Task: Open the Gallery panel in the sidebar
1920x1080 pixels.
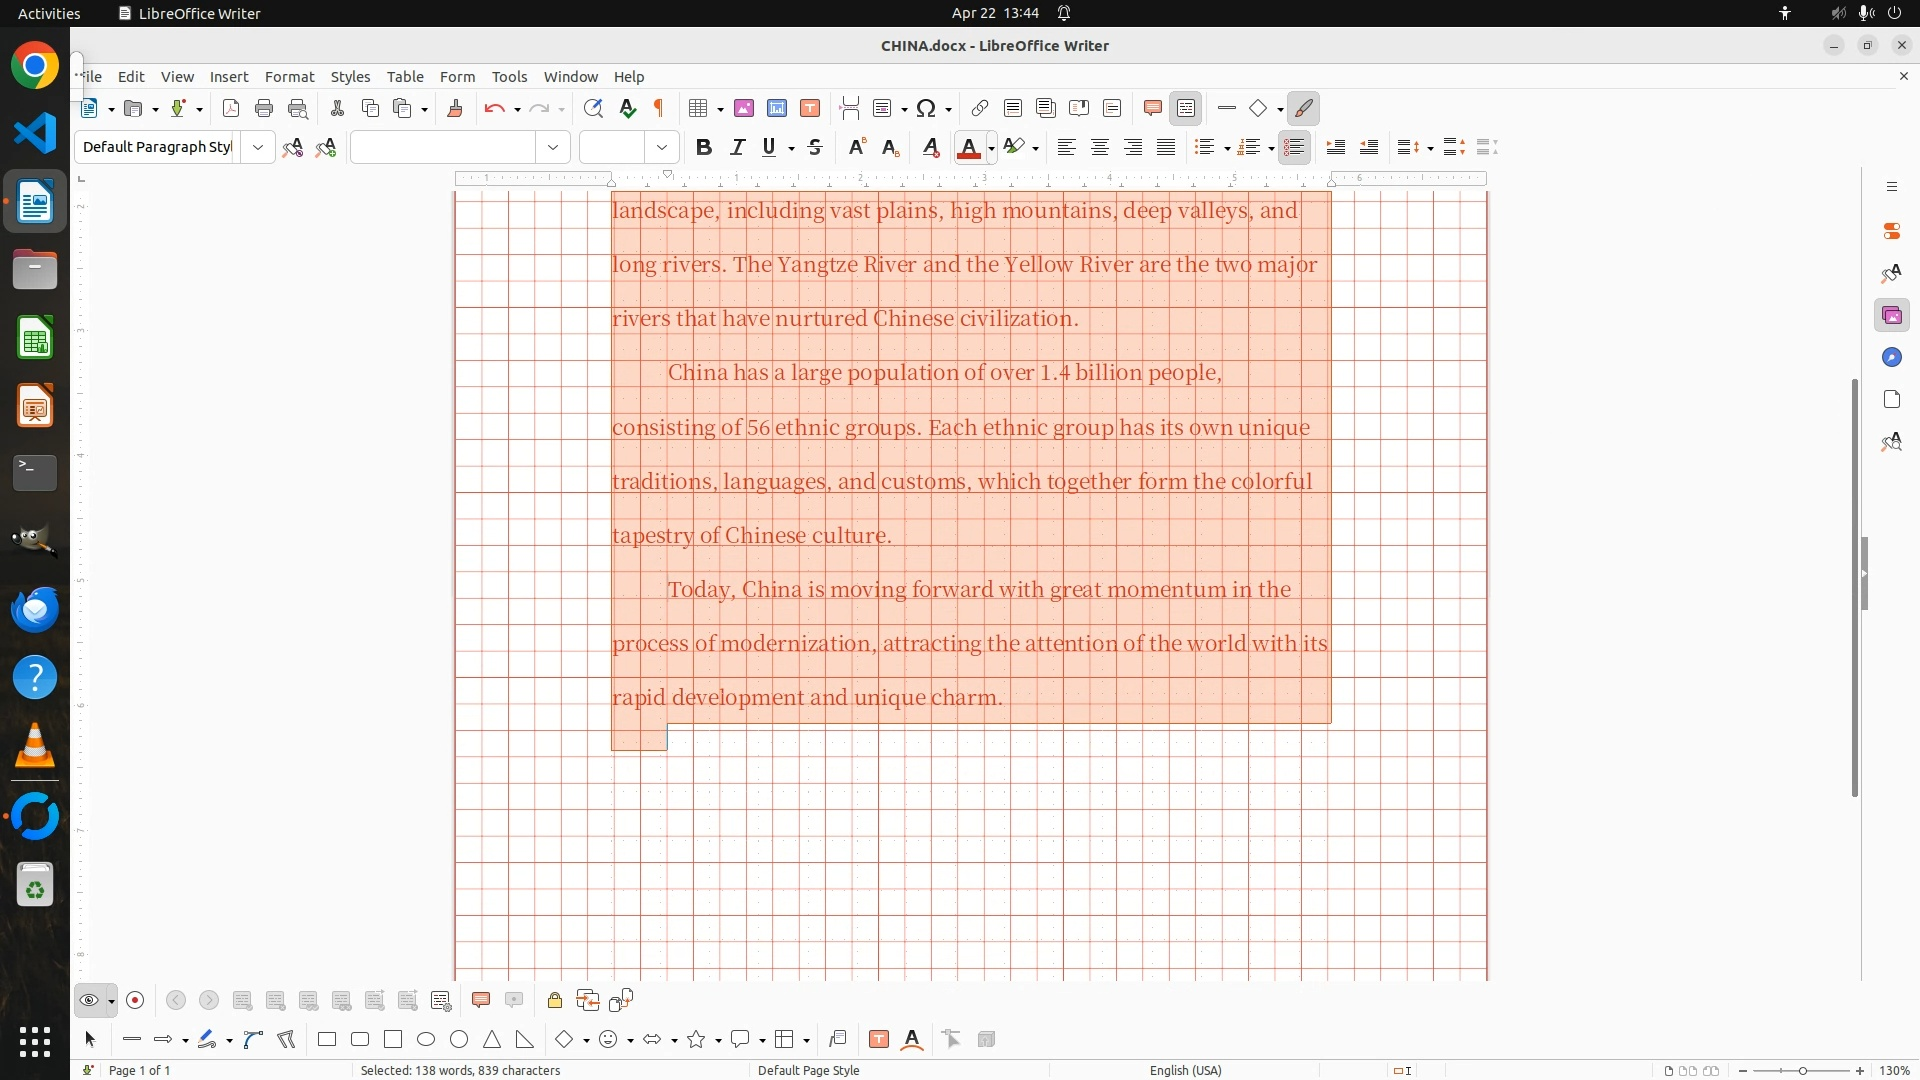Action: pos(1891,316)
